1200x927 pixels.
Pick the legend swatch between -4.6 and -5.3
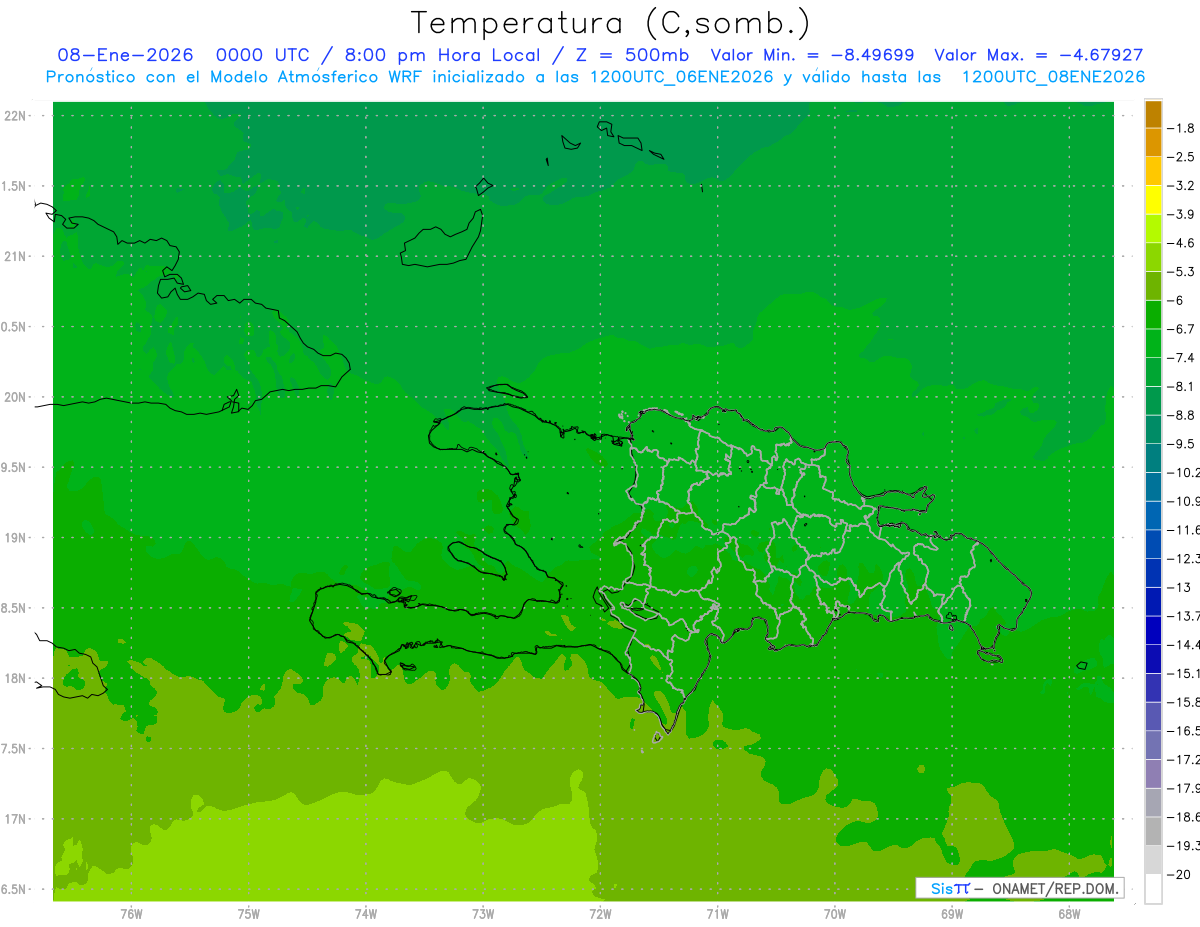pos(1153,257)
